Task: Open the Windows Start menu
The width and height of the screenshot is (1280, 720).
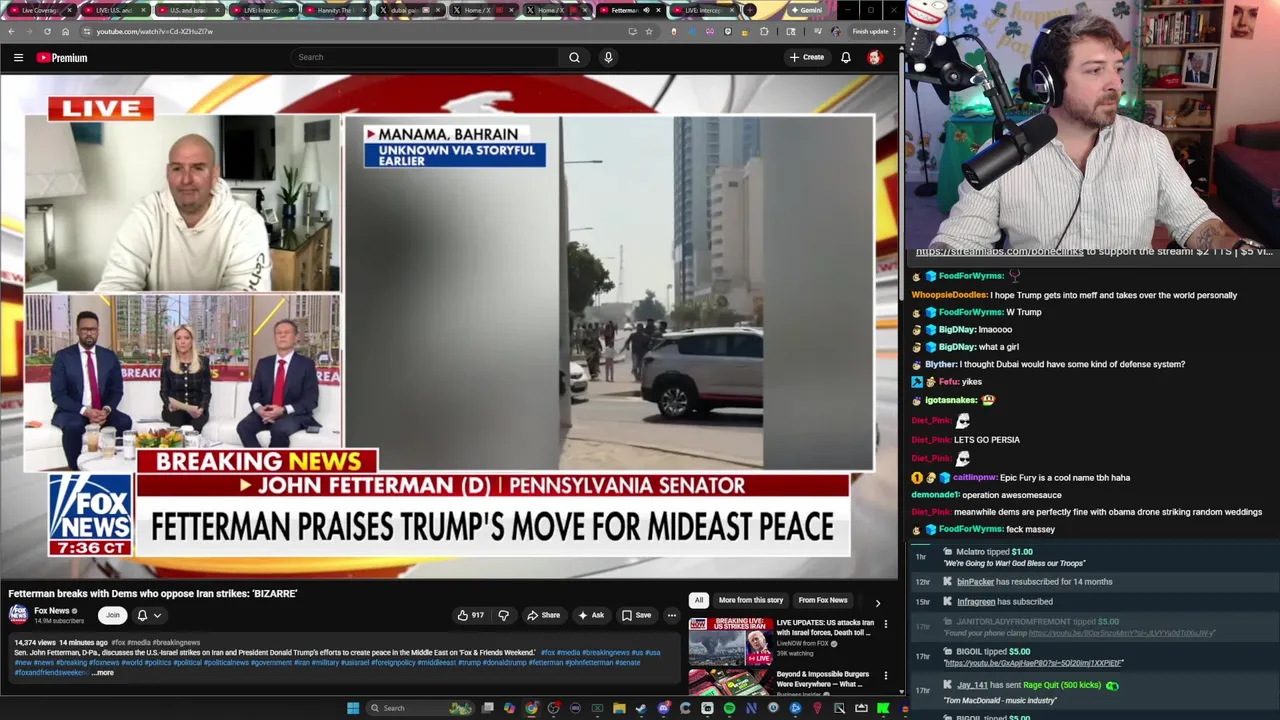Action: tap(353, 708)
